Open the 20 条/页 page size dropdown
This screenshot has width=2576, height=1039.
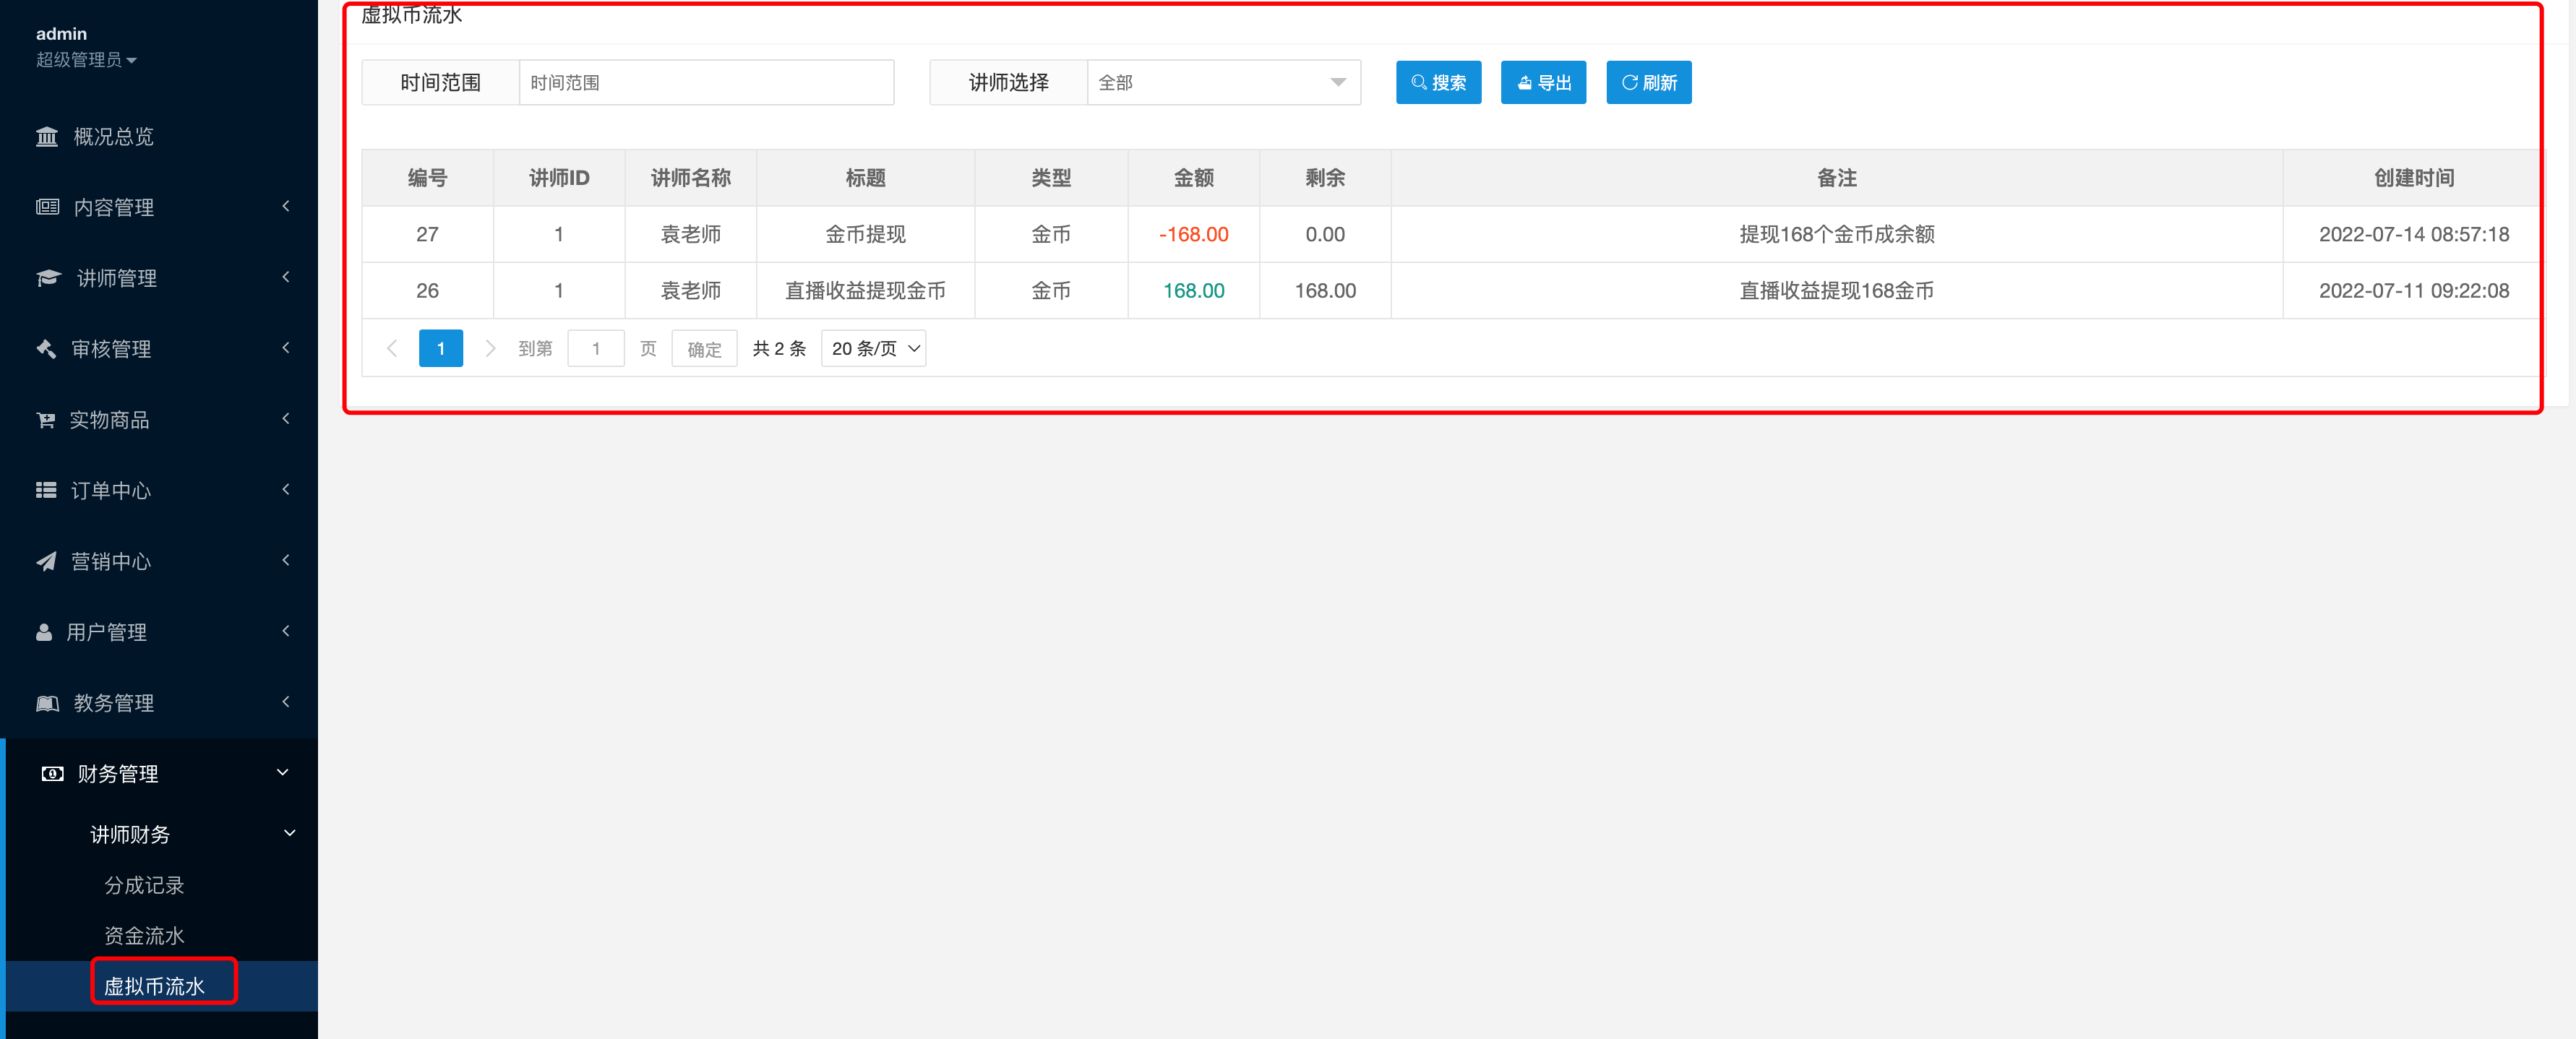pyautogui.click(x=874, y=348)
